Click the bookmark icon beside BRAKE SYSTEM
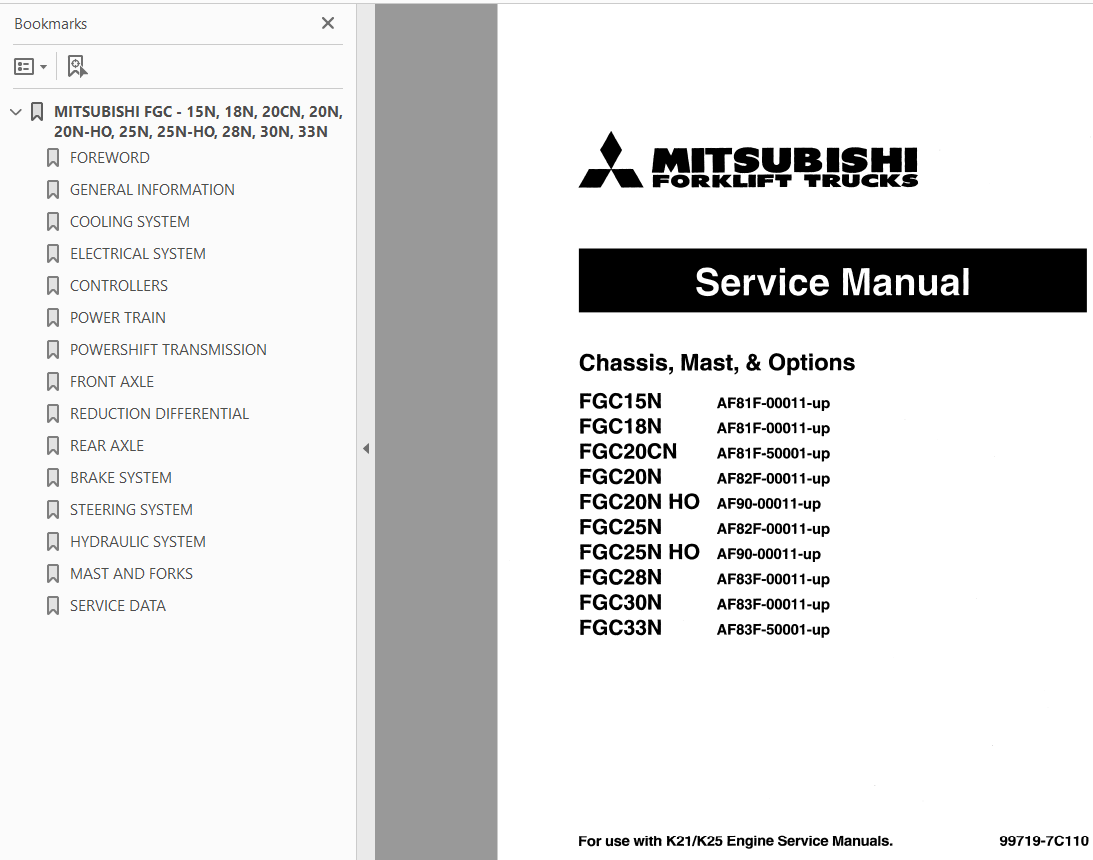 pyautogui.click(x=53, y=479)
